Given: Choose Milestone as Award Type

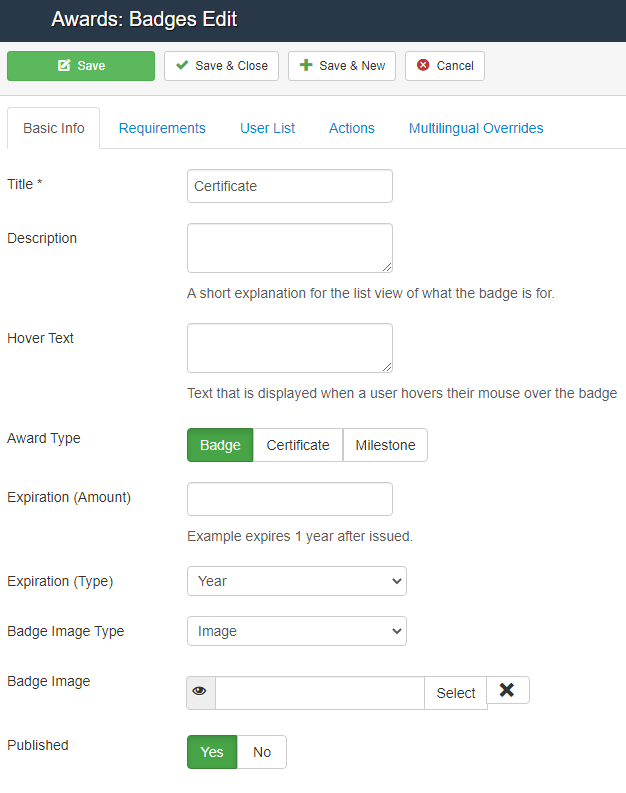Looking at the screenshot, I should click(385, 445).
